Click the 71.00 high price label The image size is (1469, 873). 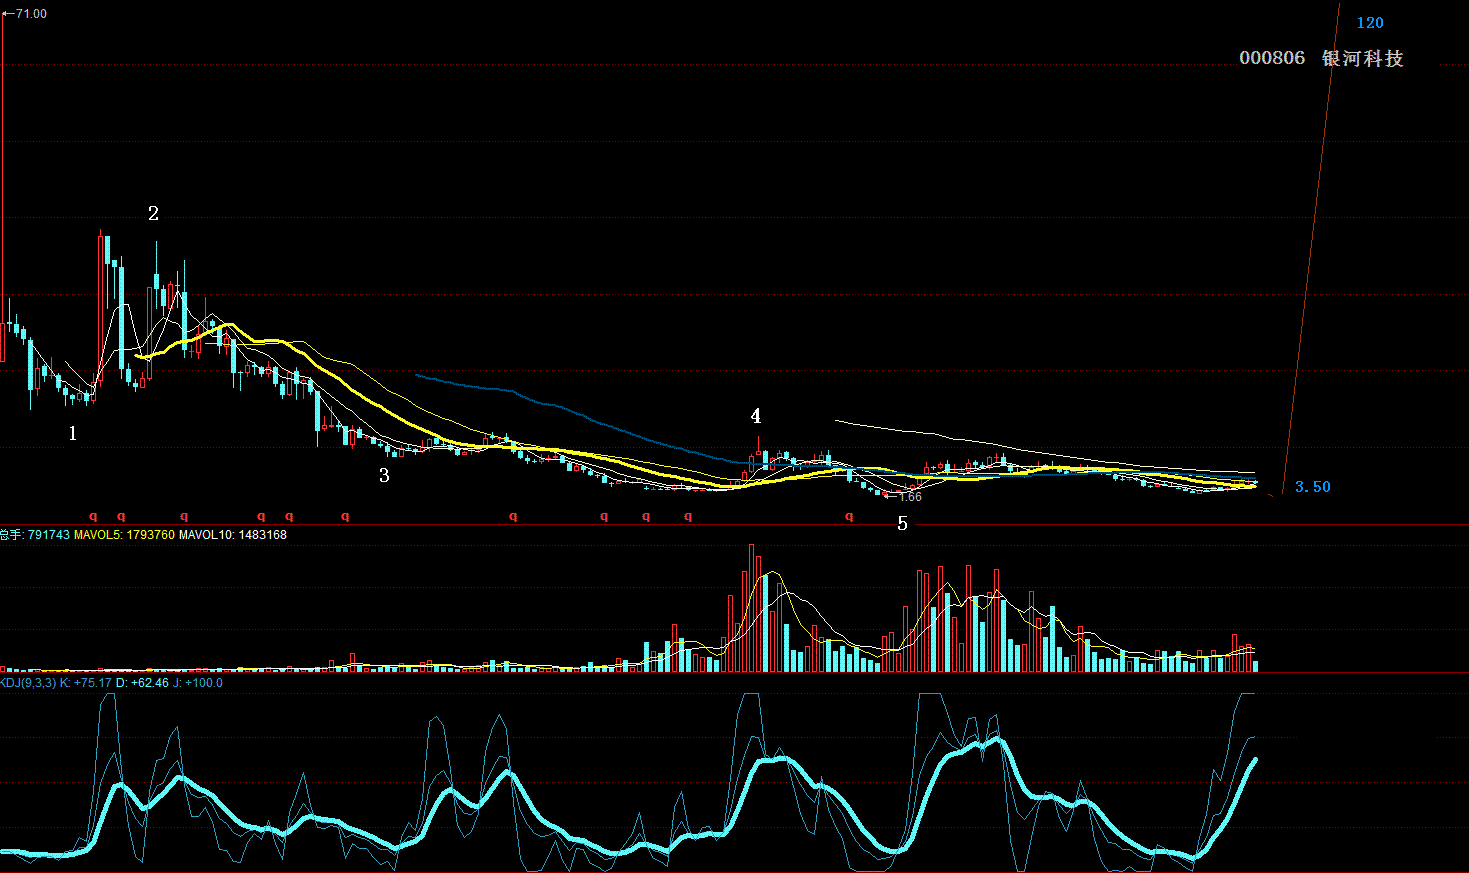[31, 14]
